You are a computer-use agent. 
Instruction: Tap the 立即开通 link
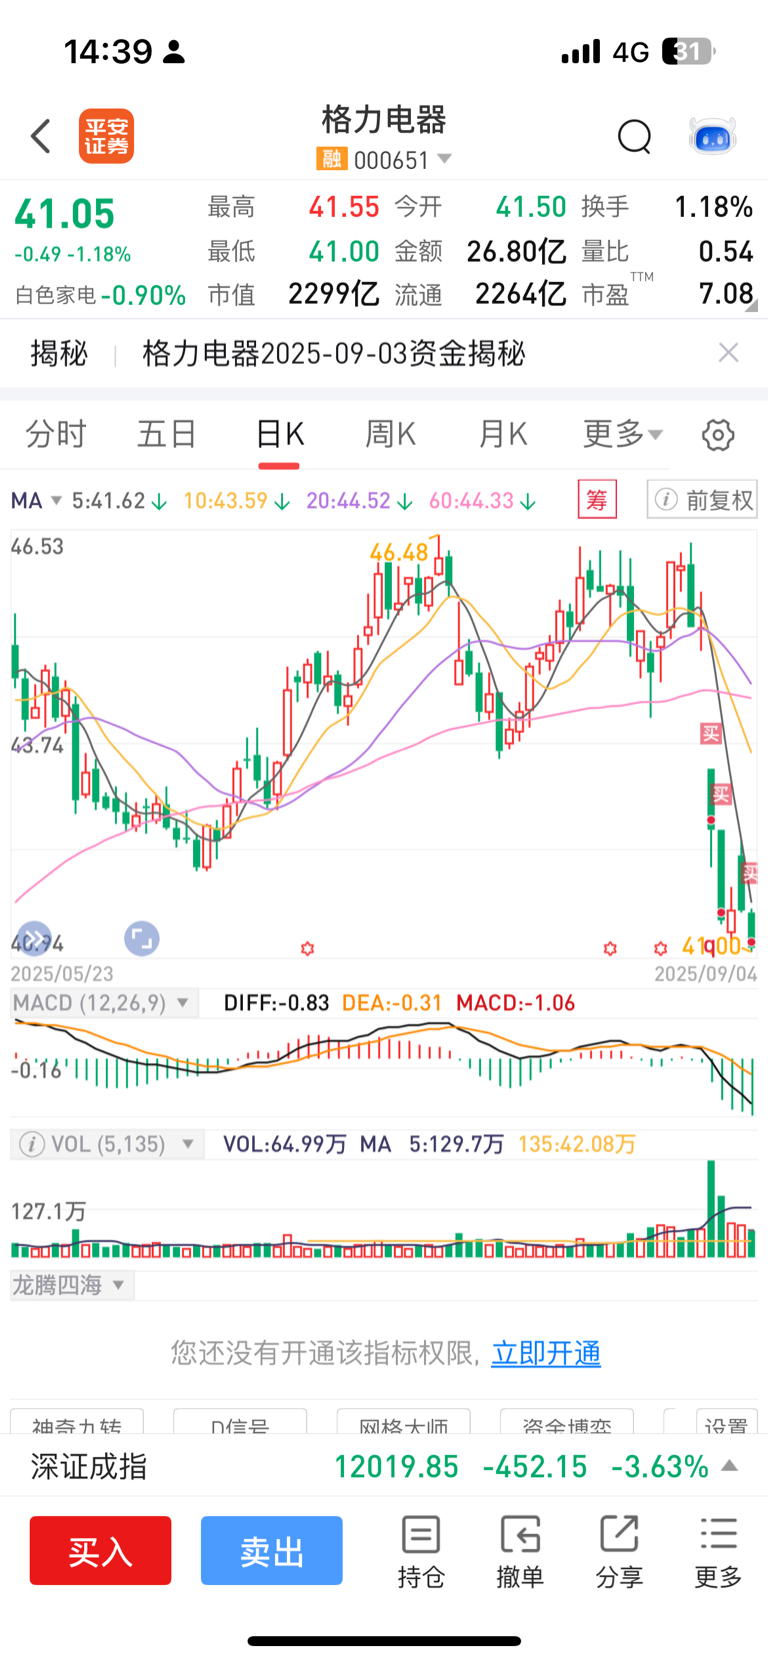click(546, 1353)
